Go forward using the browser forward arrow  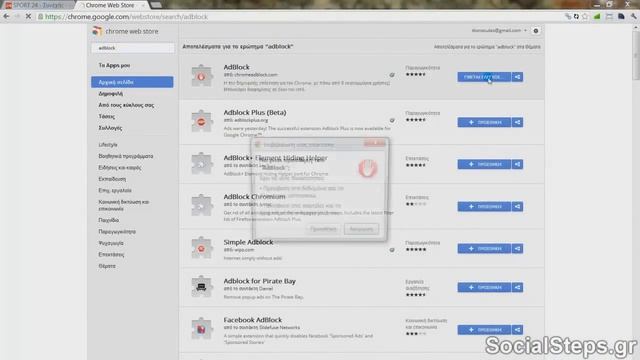pos(17,16)
